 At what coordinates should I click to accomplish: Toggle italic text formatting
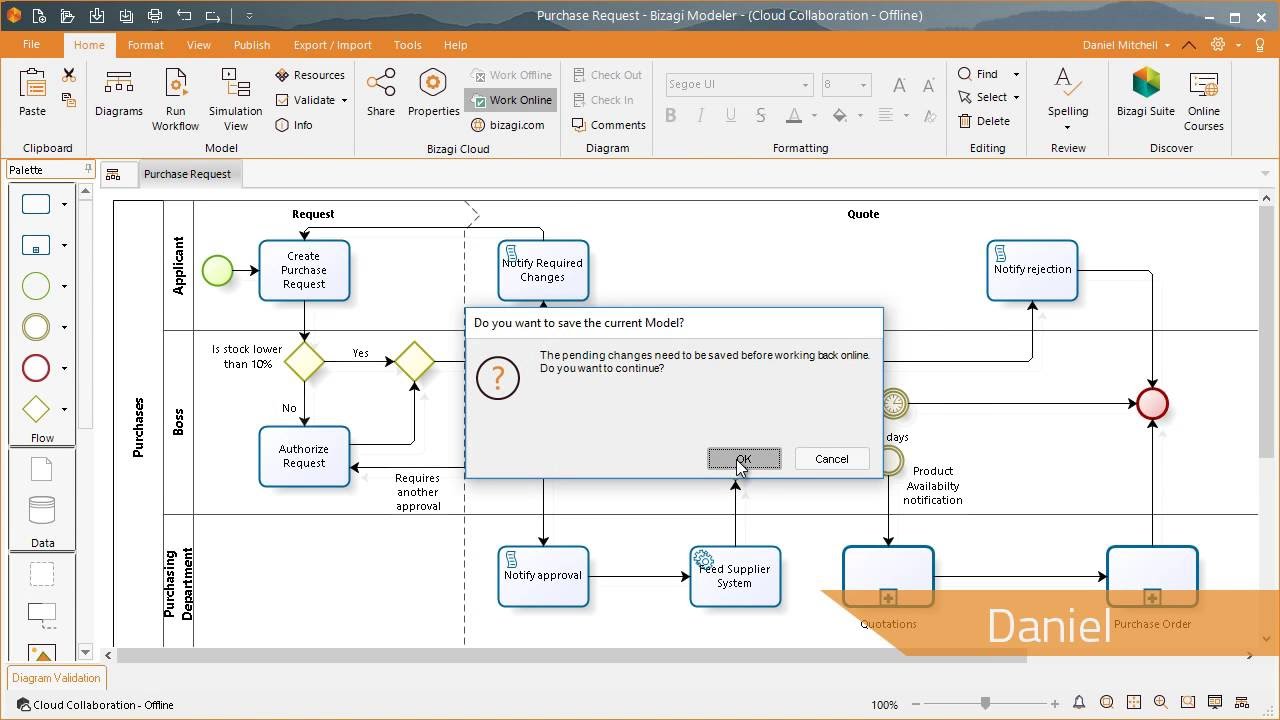click(700, 116)
